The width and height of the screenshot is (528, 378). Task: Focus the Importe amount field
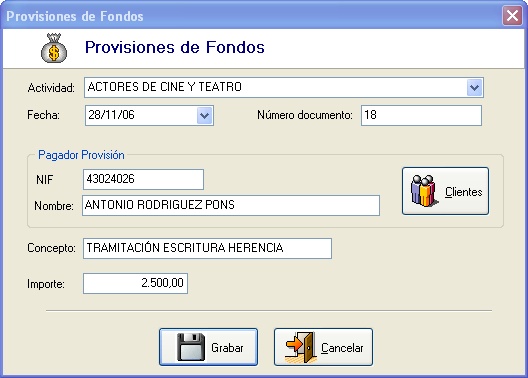point(135,283)
